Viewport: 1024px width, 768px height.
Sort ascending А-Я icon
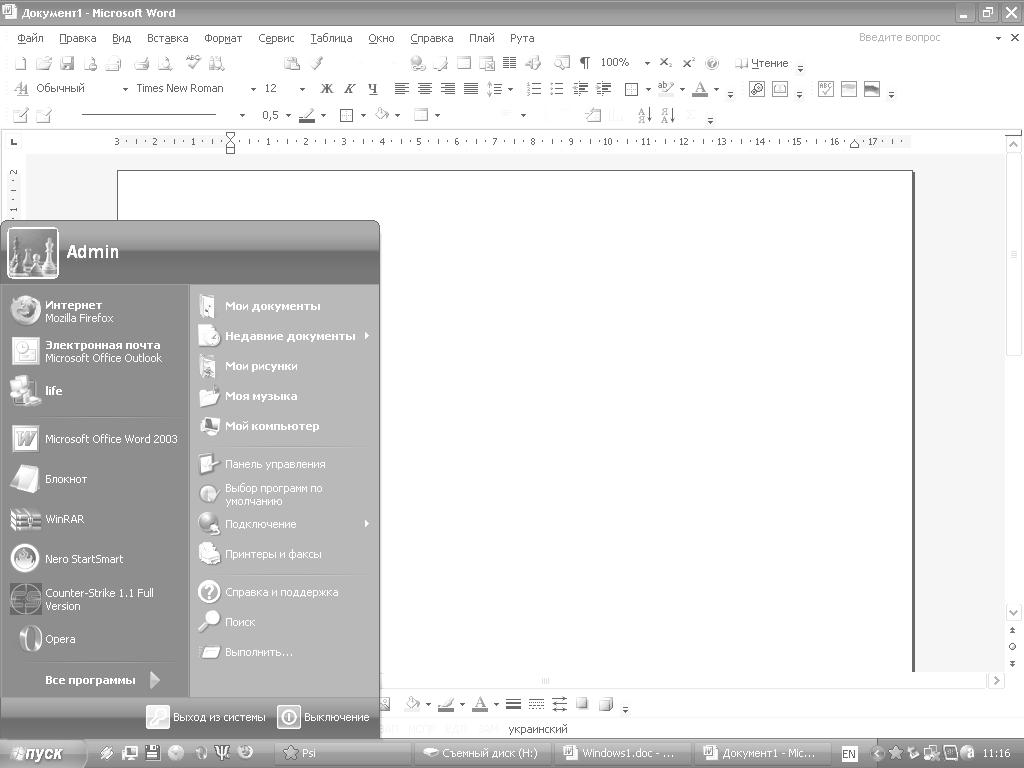645,116
